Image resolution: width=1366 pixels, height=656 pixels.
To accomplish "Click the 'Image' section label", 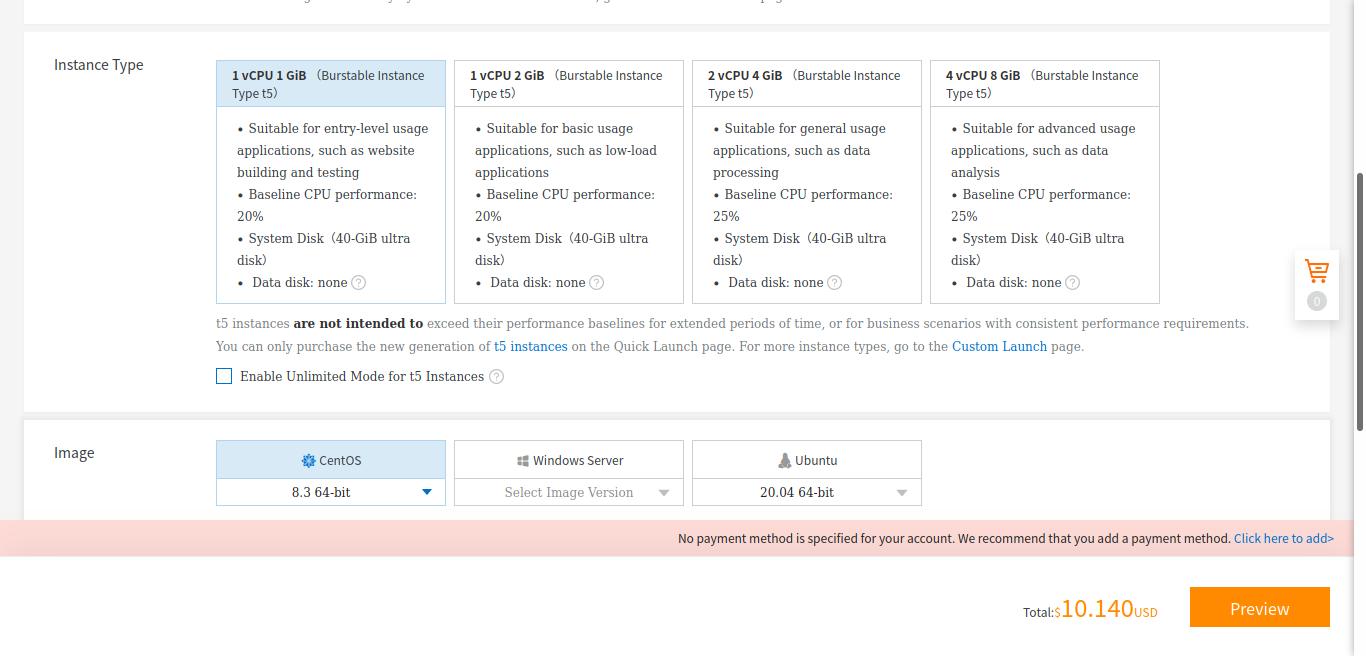I will (74, 453).
